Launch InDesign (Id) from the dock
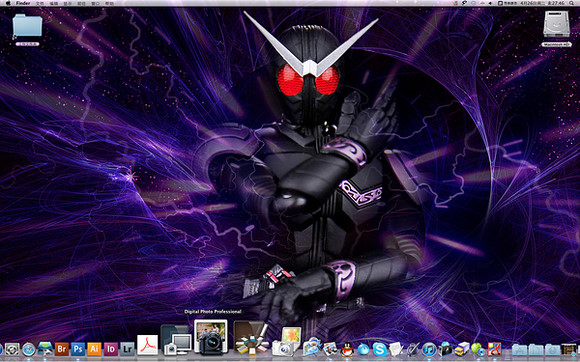 tap(111, 349)
